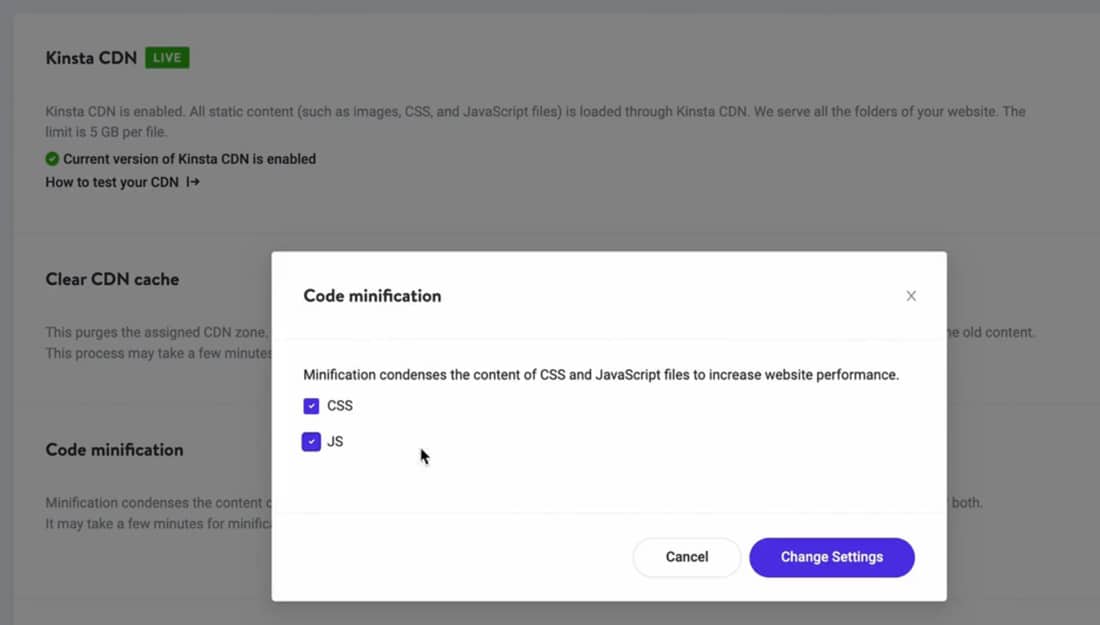Click the Code minification section heading

(x=114, y=450)
